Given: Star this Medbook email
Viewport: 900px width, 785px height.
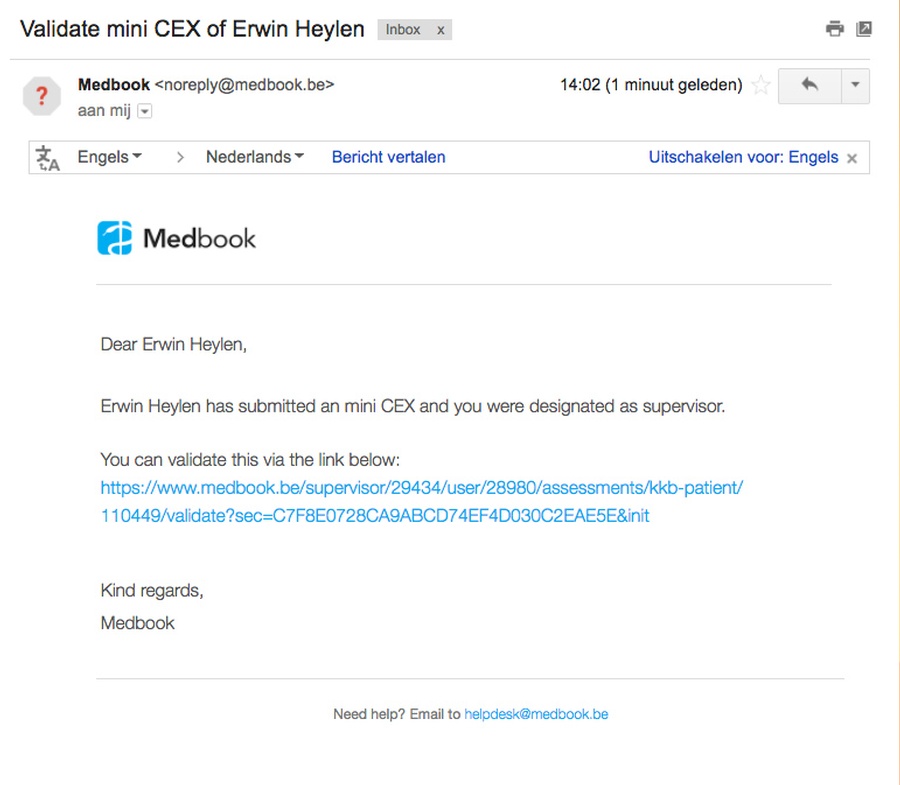Looking at the screenshot, I should click(761, 86).
